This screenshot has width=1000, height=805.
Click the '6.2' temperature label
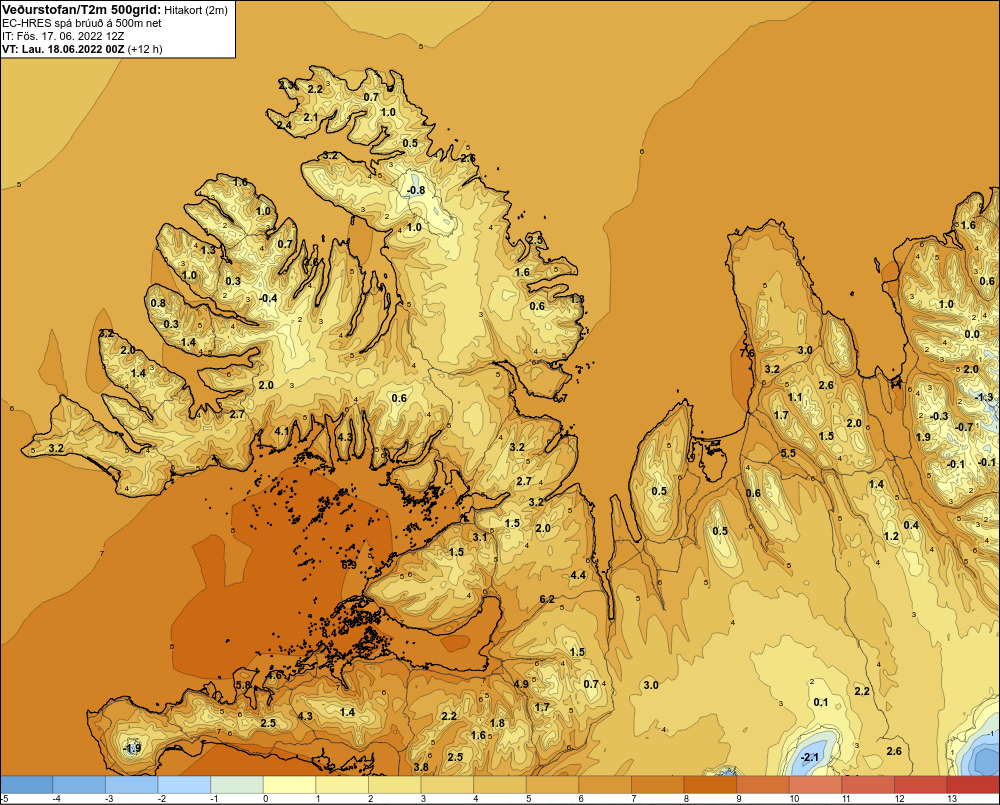pyautogui.click(x=547, y=599)
